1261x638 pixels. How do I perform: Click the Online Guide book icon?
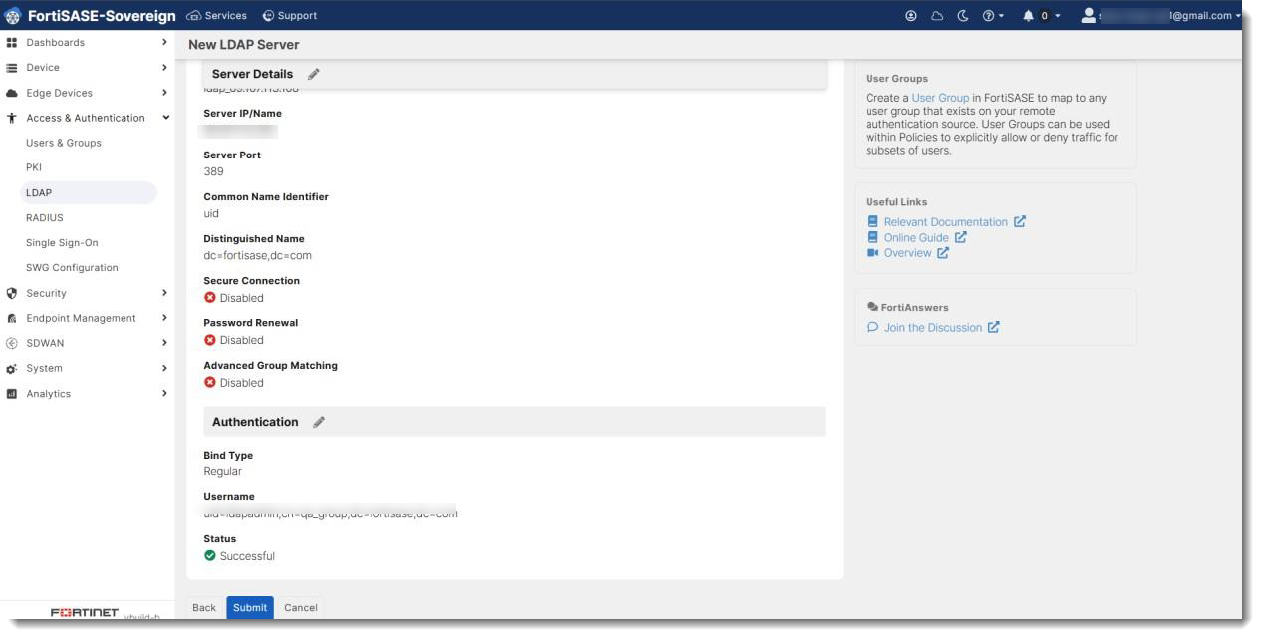click(872, 238)
